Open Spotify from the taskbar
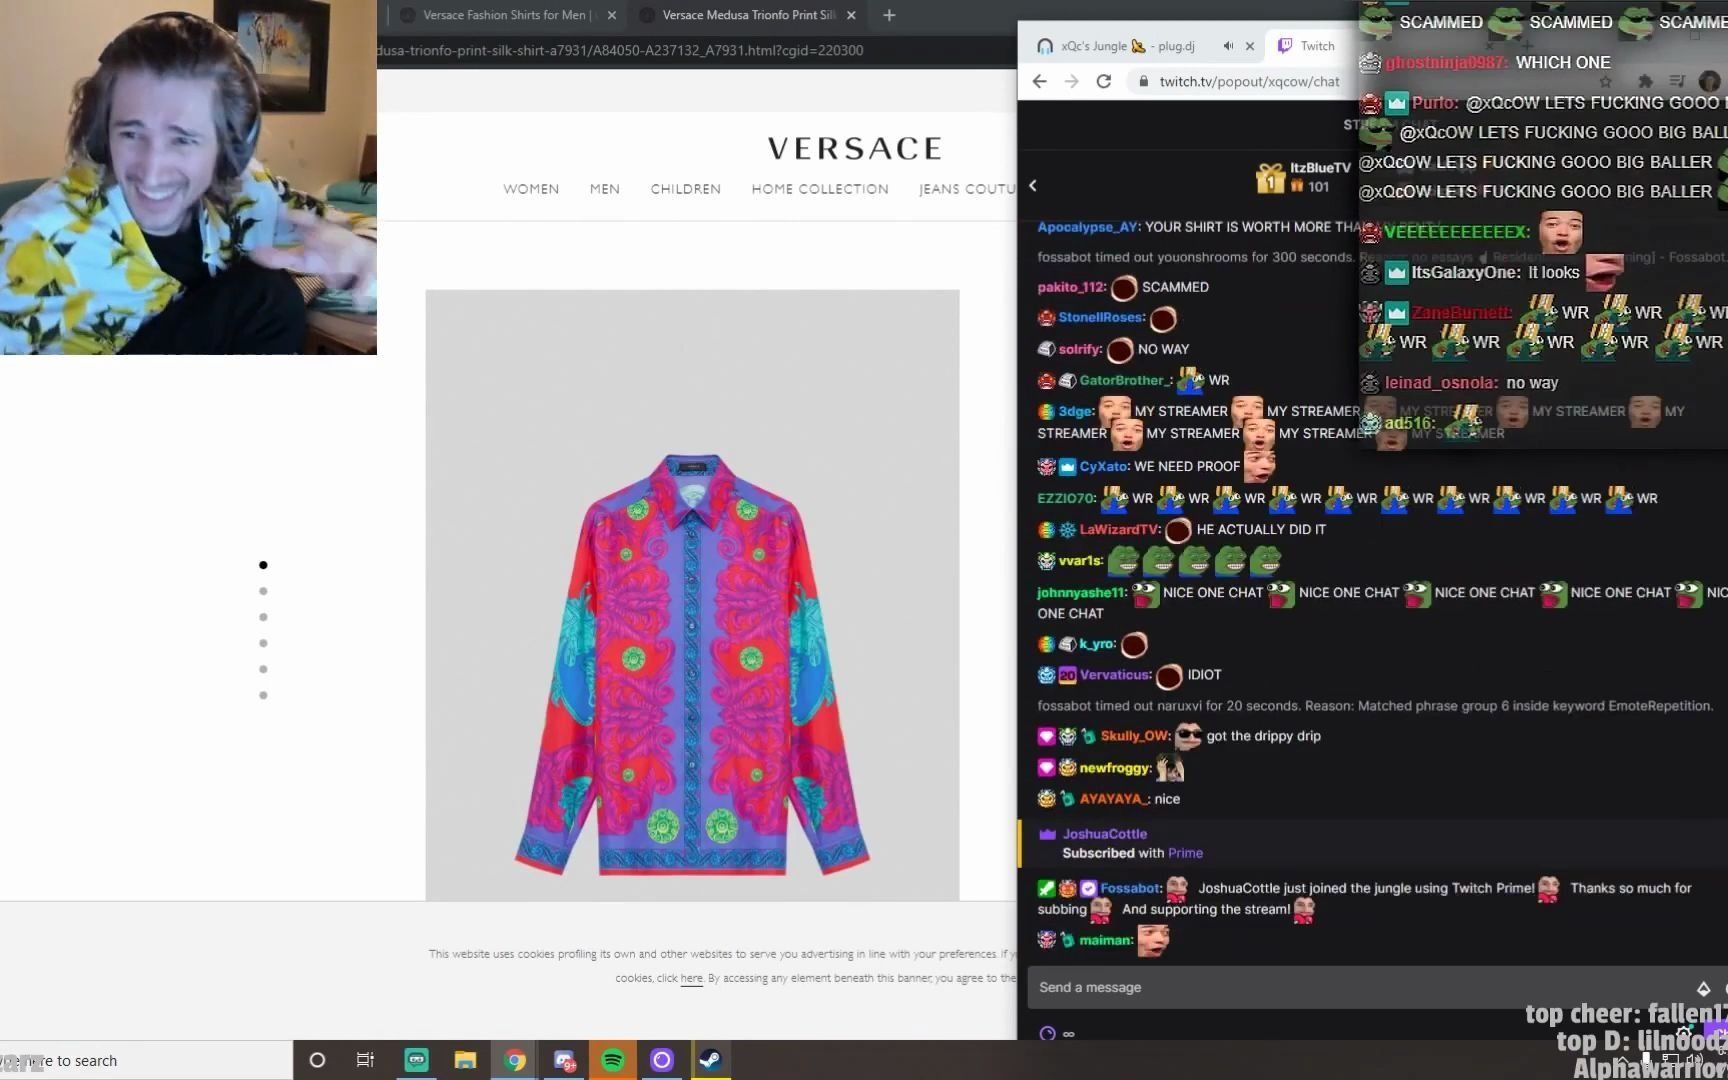 (613, 1060)
